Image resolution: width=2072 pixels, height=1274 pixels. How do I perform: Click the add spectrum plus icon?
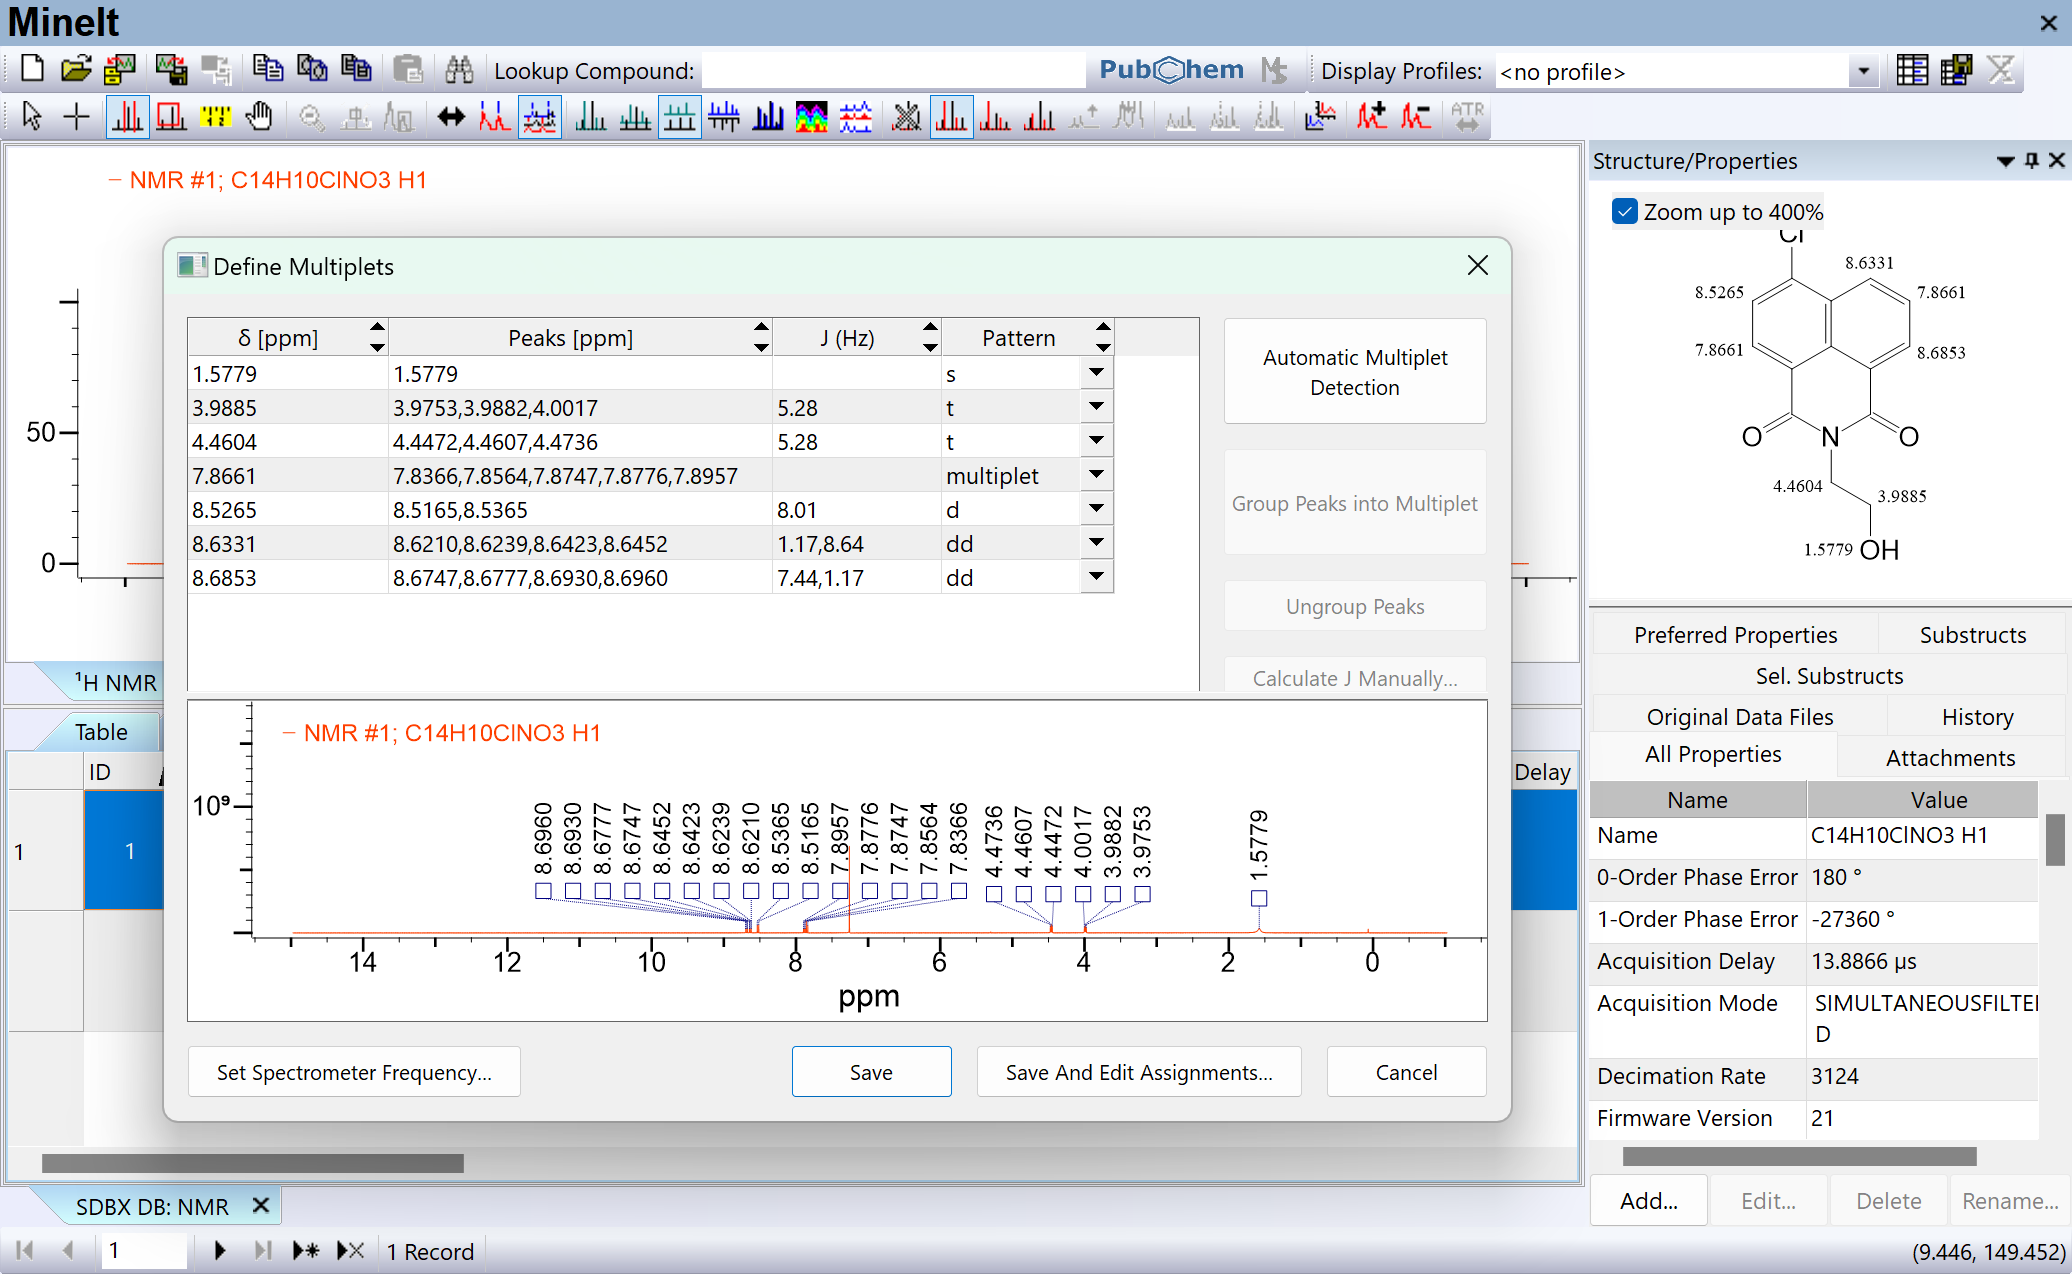click(x=1371, y=117)
